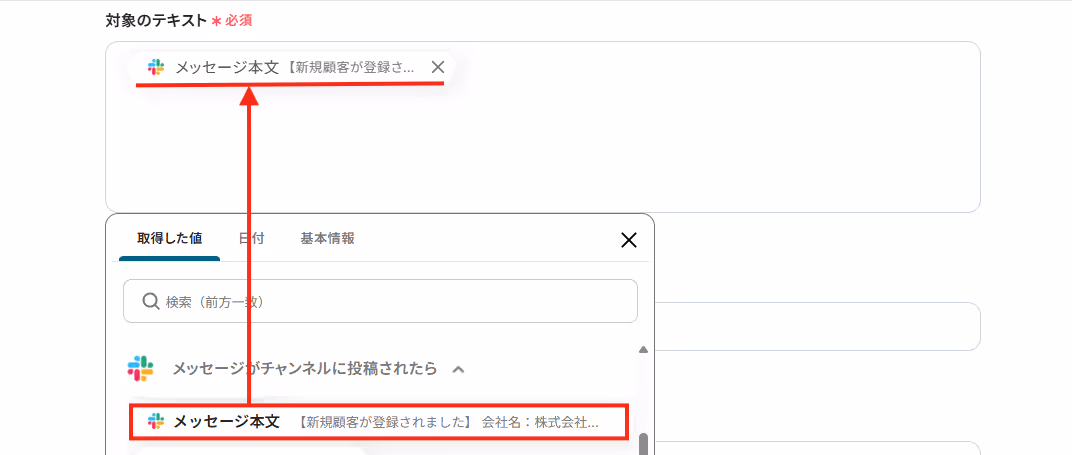Click the メッセージがチャンネルに投稿されたら section title
The height and width of the screenshot is (455, 1072).
point(304,369)
